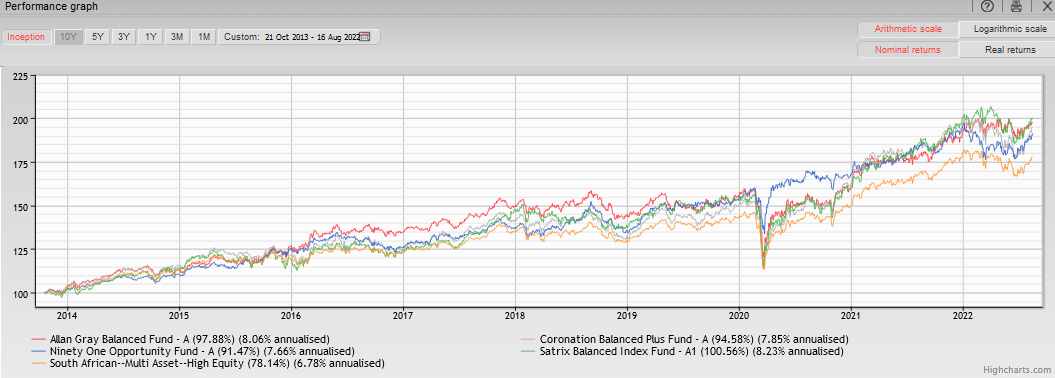
Task: Click the 225 y-axis label
Action: (20, 76)
